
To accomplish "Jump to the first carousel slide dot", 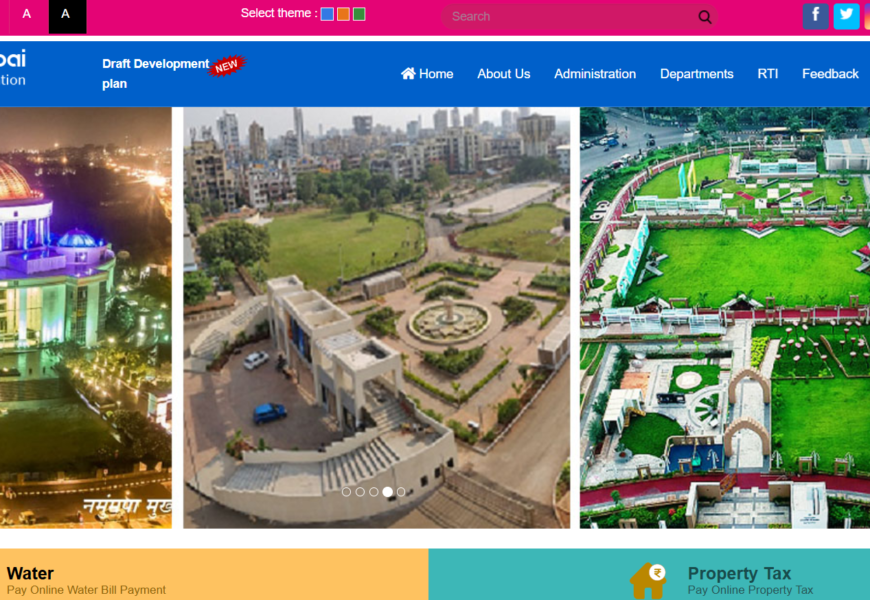I will (346, 492).
